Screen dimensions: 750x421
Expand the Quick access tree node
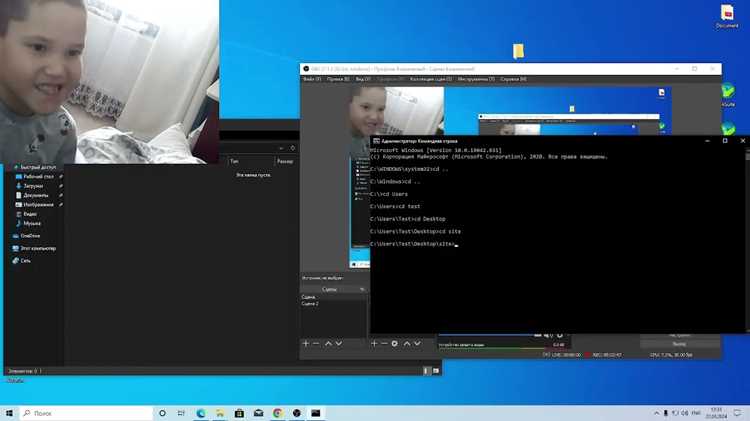point(11,167)
